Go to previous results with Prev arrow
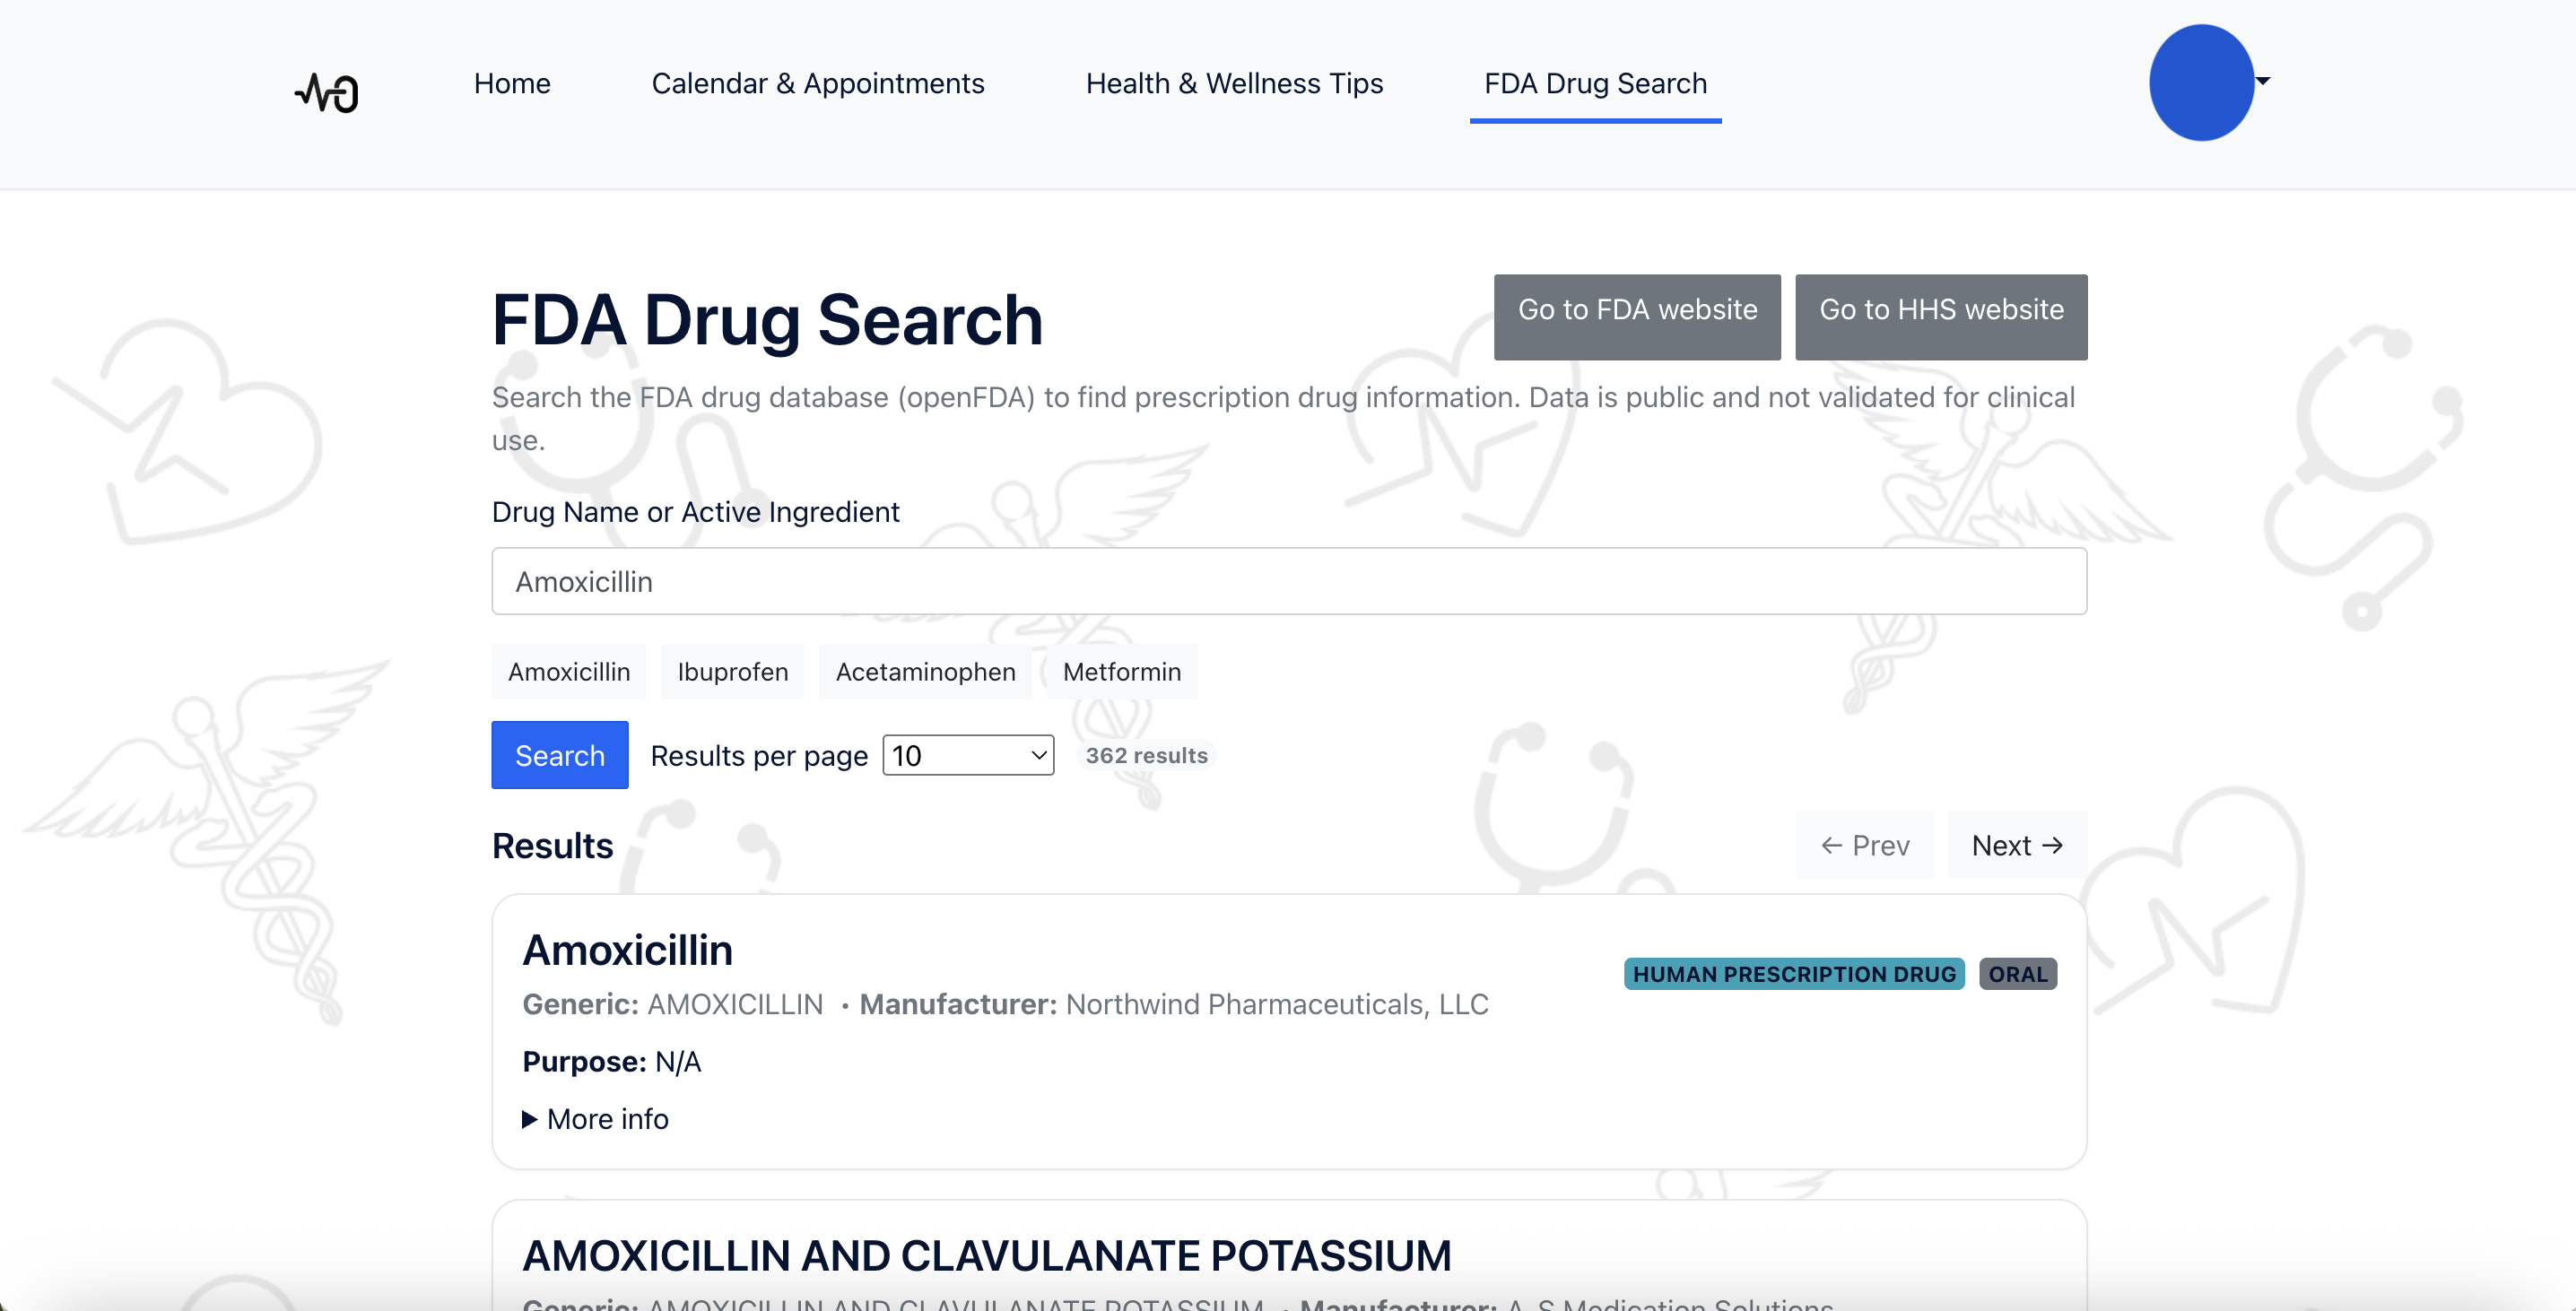This screenshot has width=2576, height=1311. 1864,845
